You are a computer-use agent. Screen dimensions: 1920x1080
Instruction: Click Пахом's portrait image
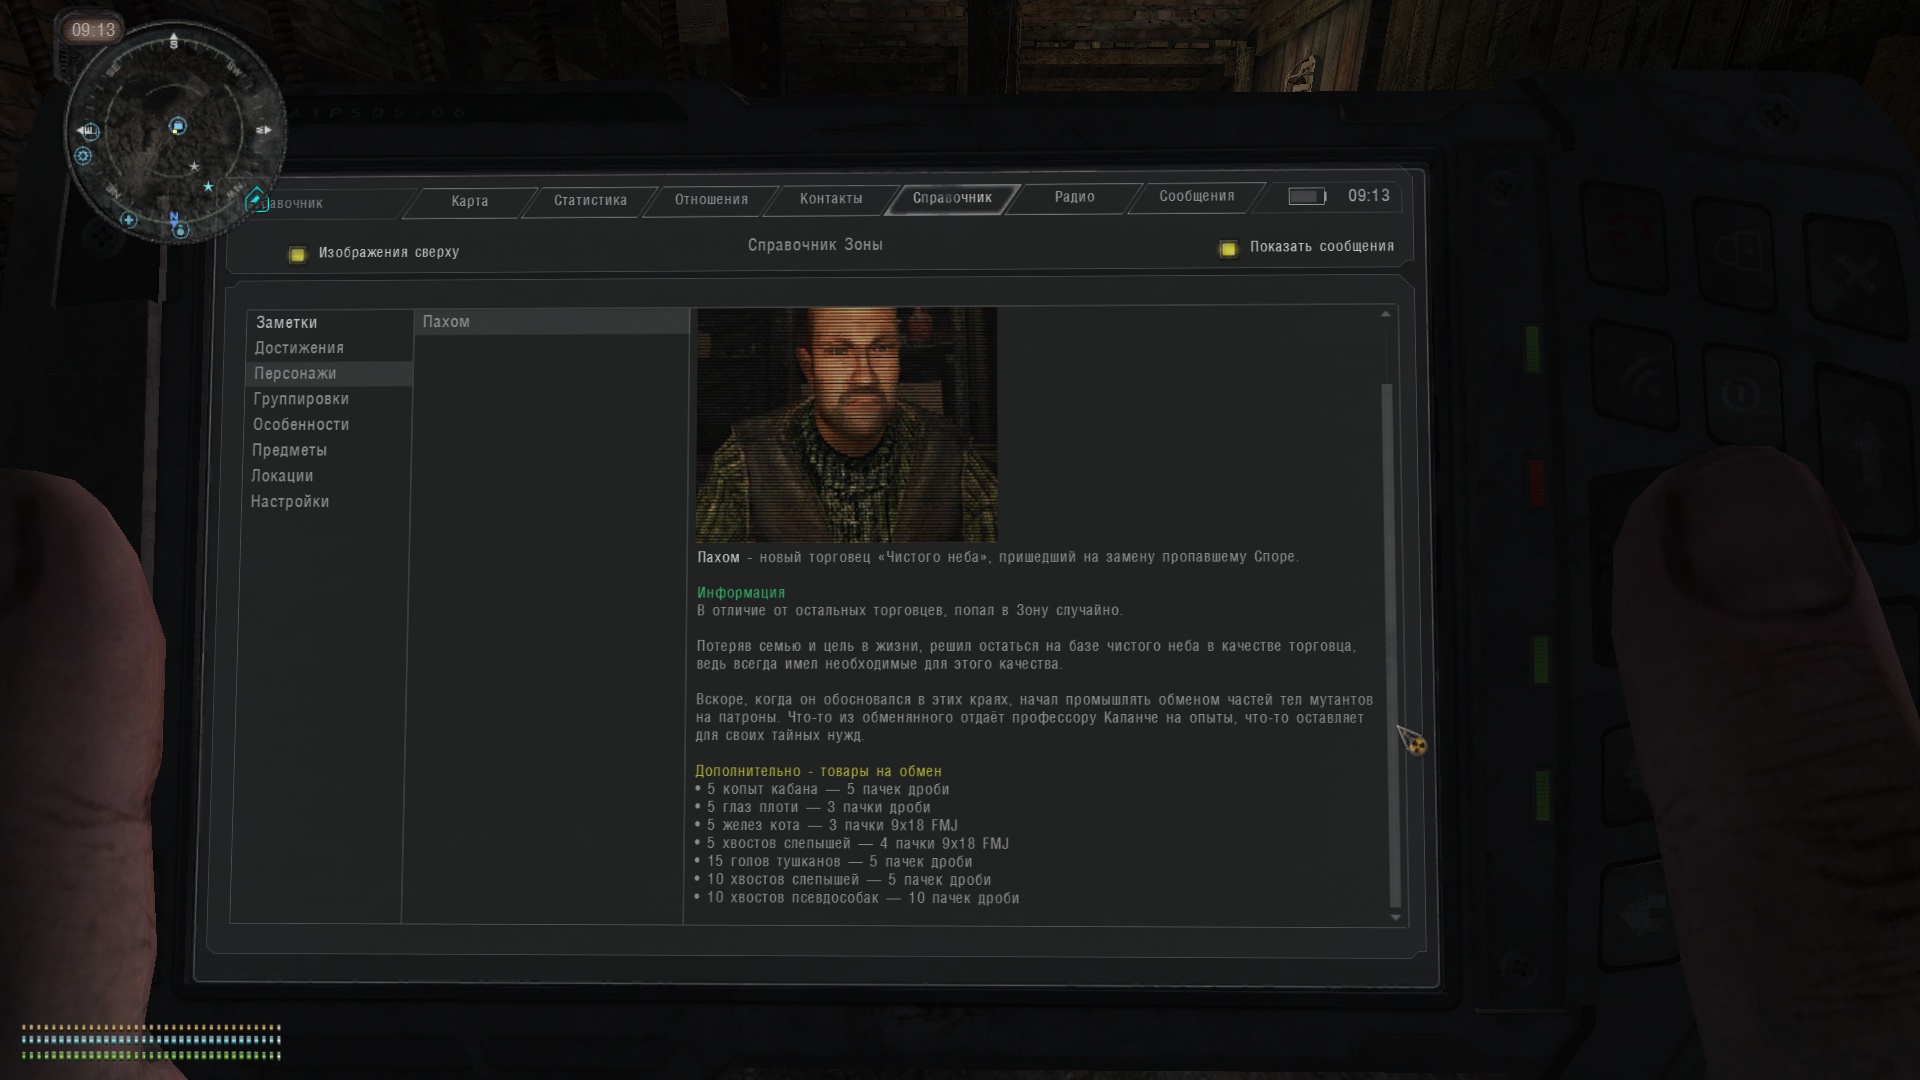(847, 424)
